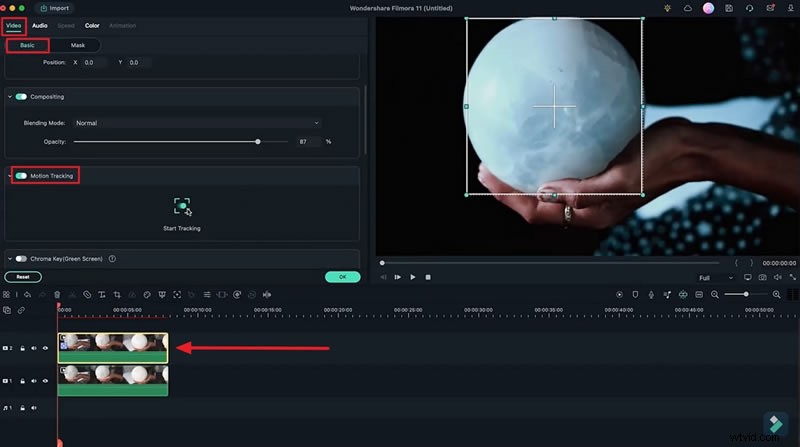The width and height of the screenshot is (800, 447).
Task: Click the timeline zoom slider handle
Action: 746,294
